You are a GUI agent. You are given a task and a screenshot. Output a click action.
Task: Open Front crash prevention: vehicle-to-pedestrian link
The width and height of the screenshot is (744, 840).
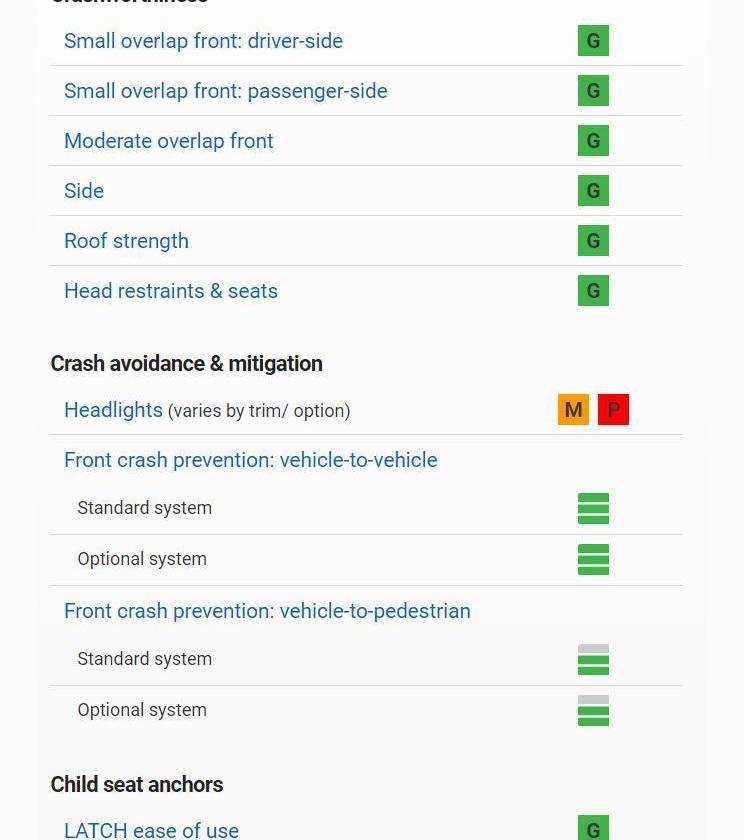(267, 611)
